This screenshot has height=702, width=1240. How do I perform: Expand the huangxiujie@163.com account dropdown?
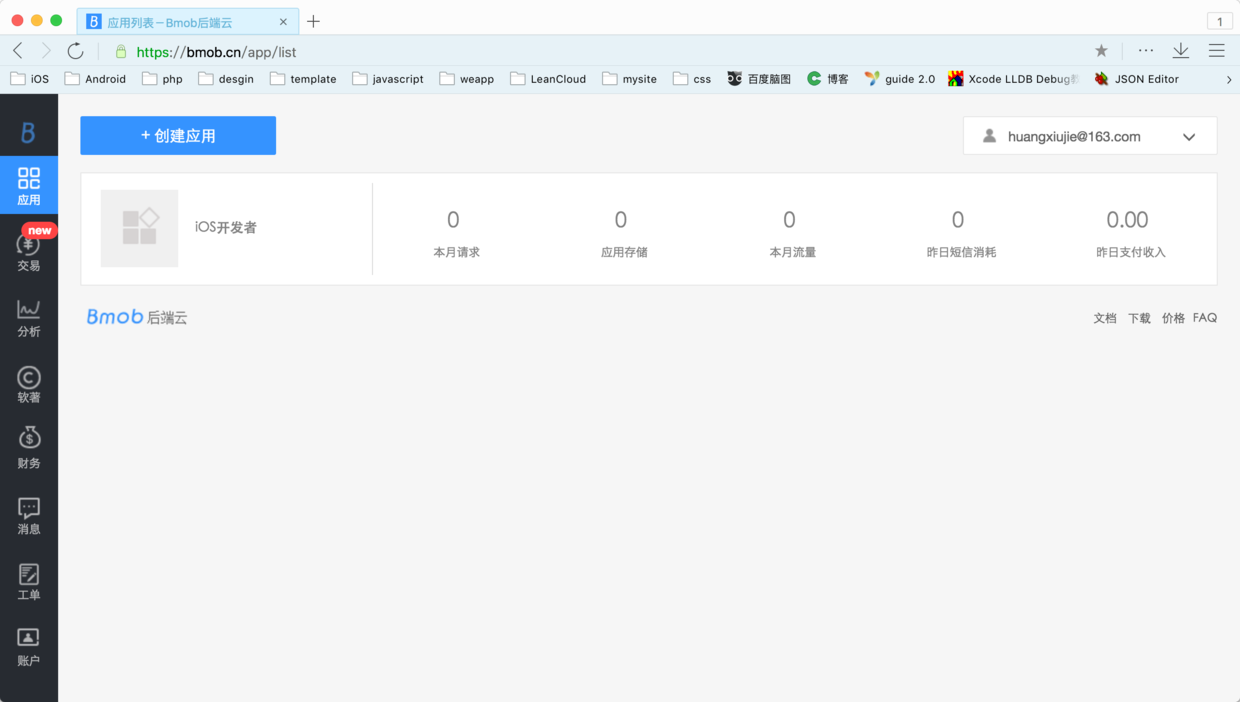click(x=1090, y=136)
